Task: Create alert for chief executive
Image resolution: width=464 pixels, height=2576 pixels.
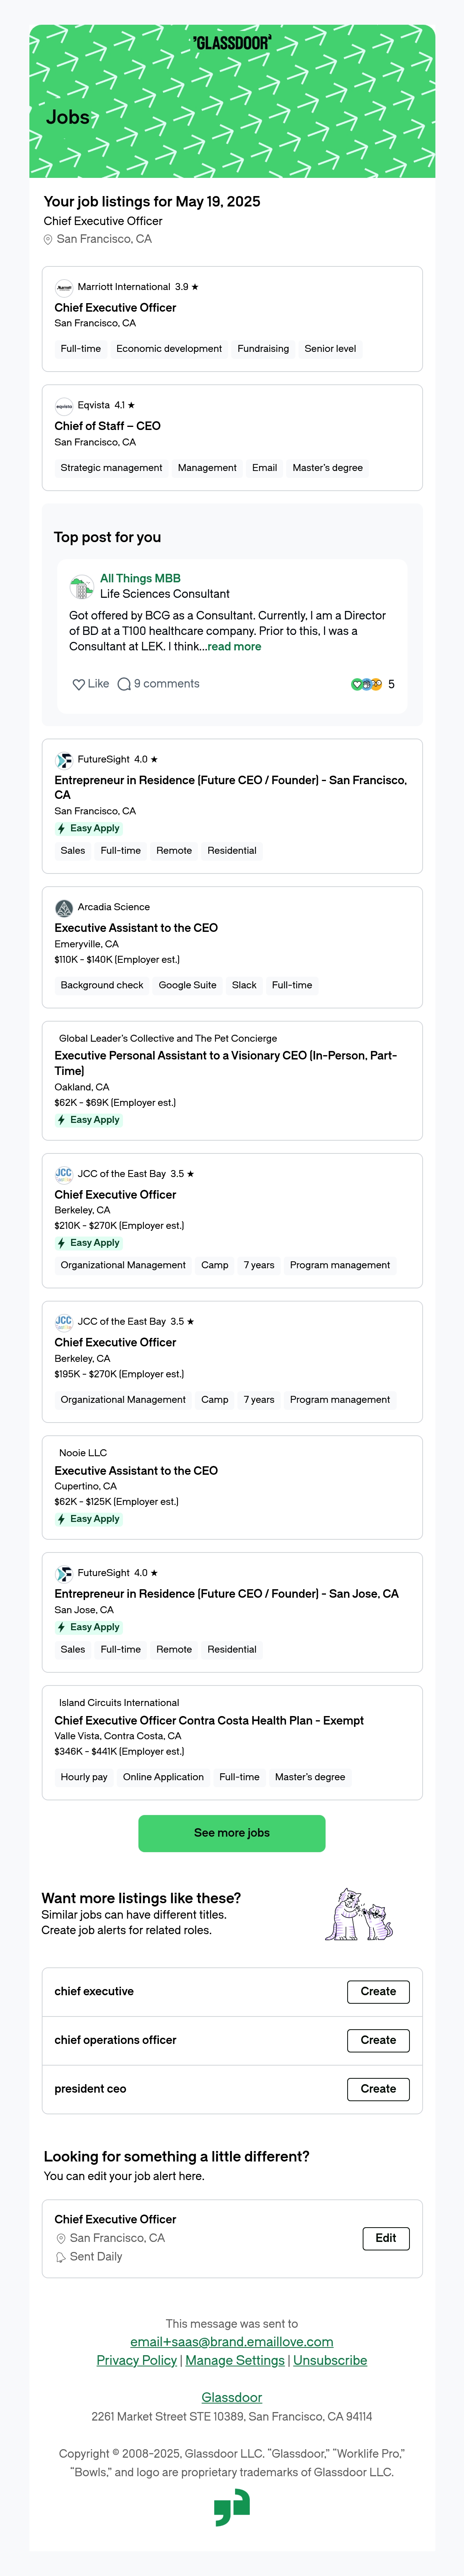Action: (378, 1992)
